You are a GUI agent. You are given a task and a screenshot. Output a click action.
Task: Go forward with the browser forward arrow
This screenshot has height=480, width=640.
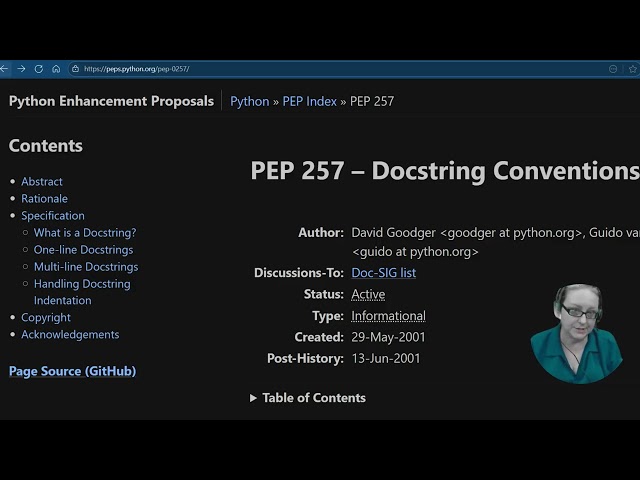(x=21, y=69)
